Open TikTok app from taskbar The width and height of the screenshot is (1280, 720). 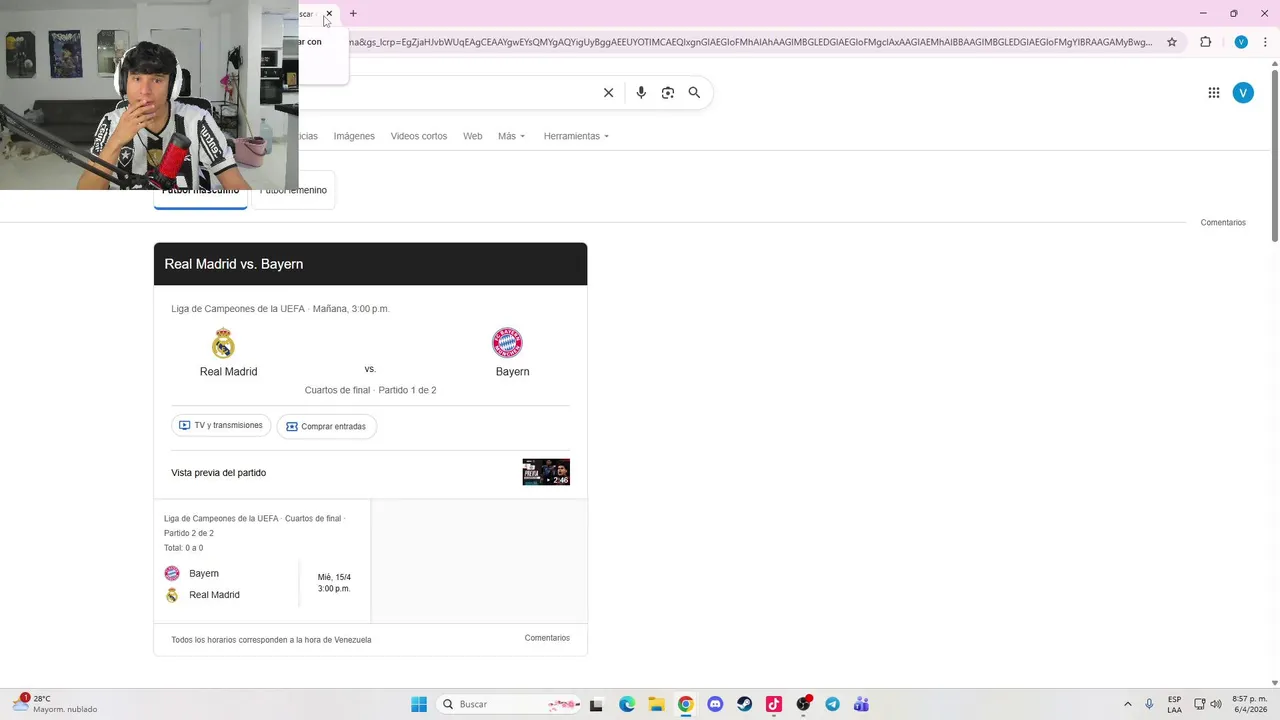pyautogui.click(x=773, y=704)
